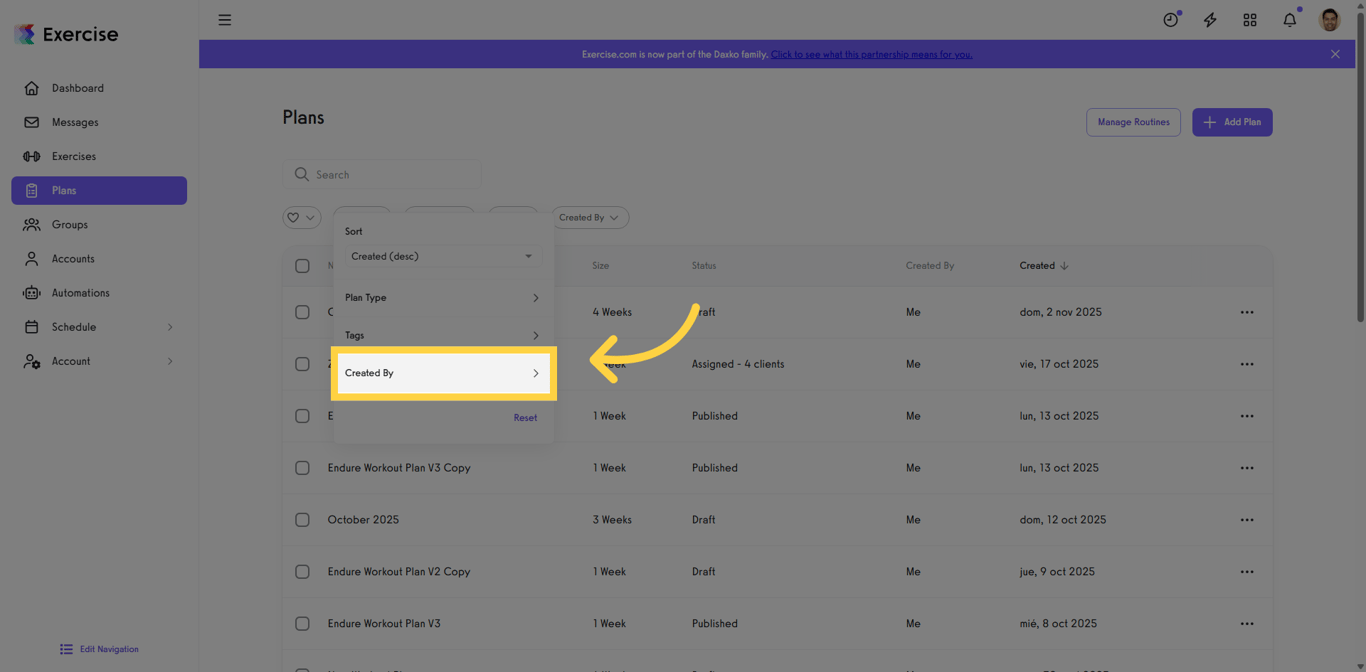The width and height of the screenshot is (1366, 672).
Task: Open the favorites heart filter
Action: pyautogui.click(x=301, y=218)
